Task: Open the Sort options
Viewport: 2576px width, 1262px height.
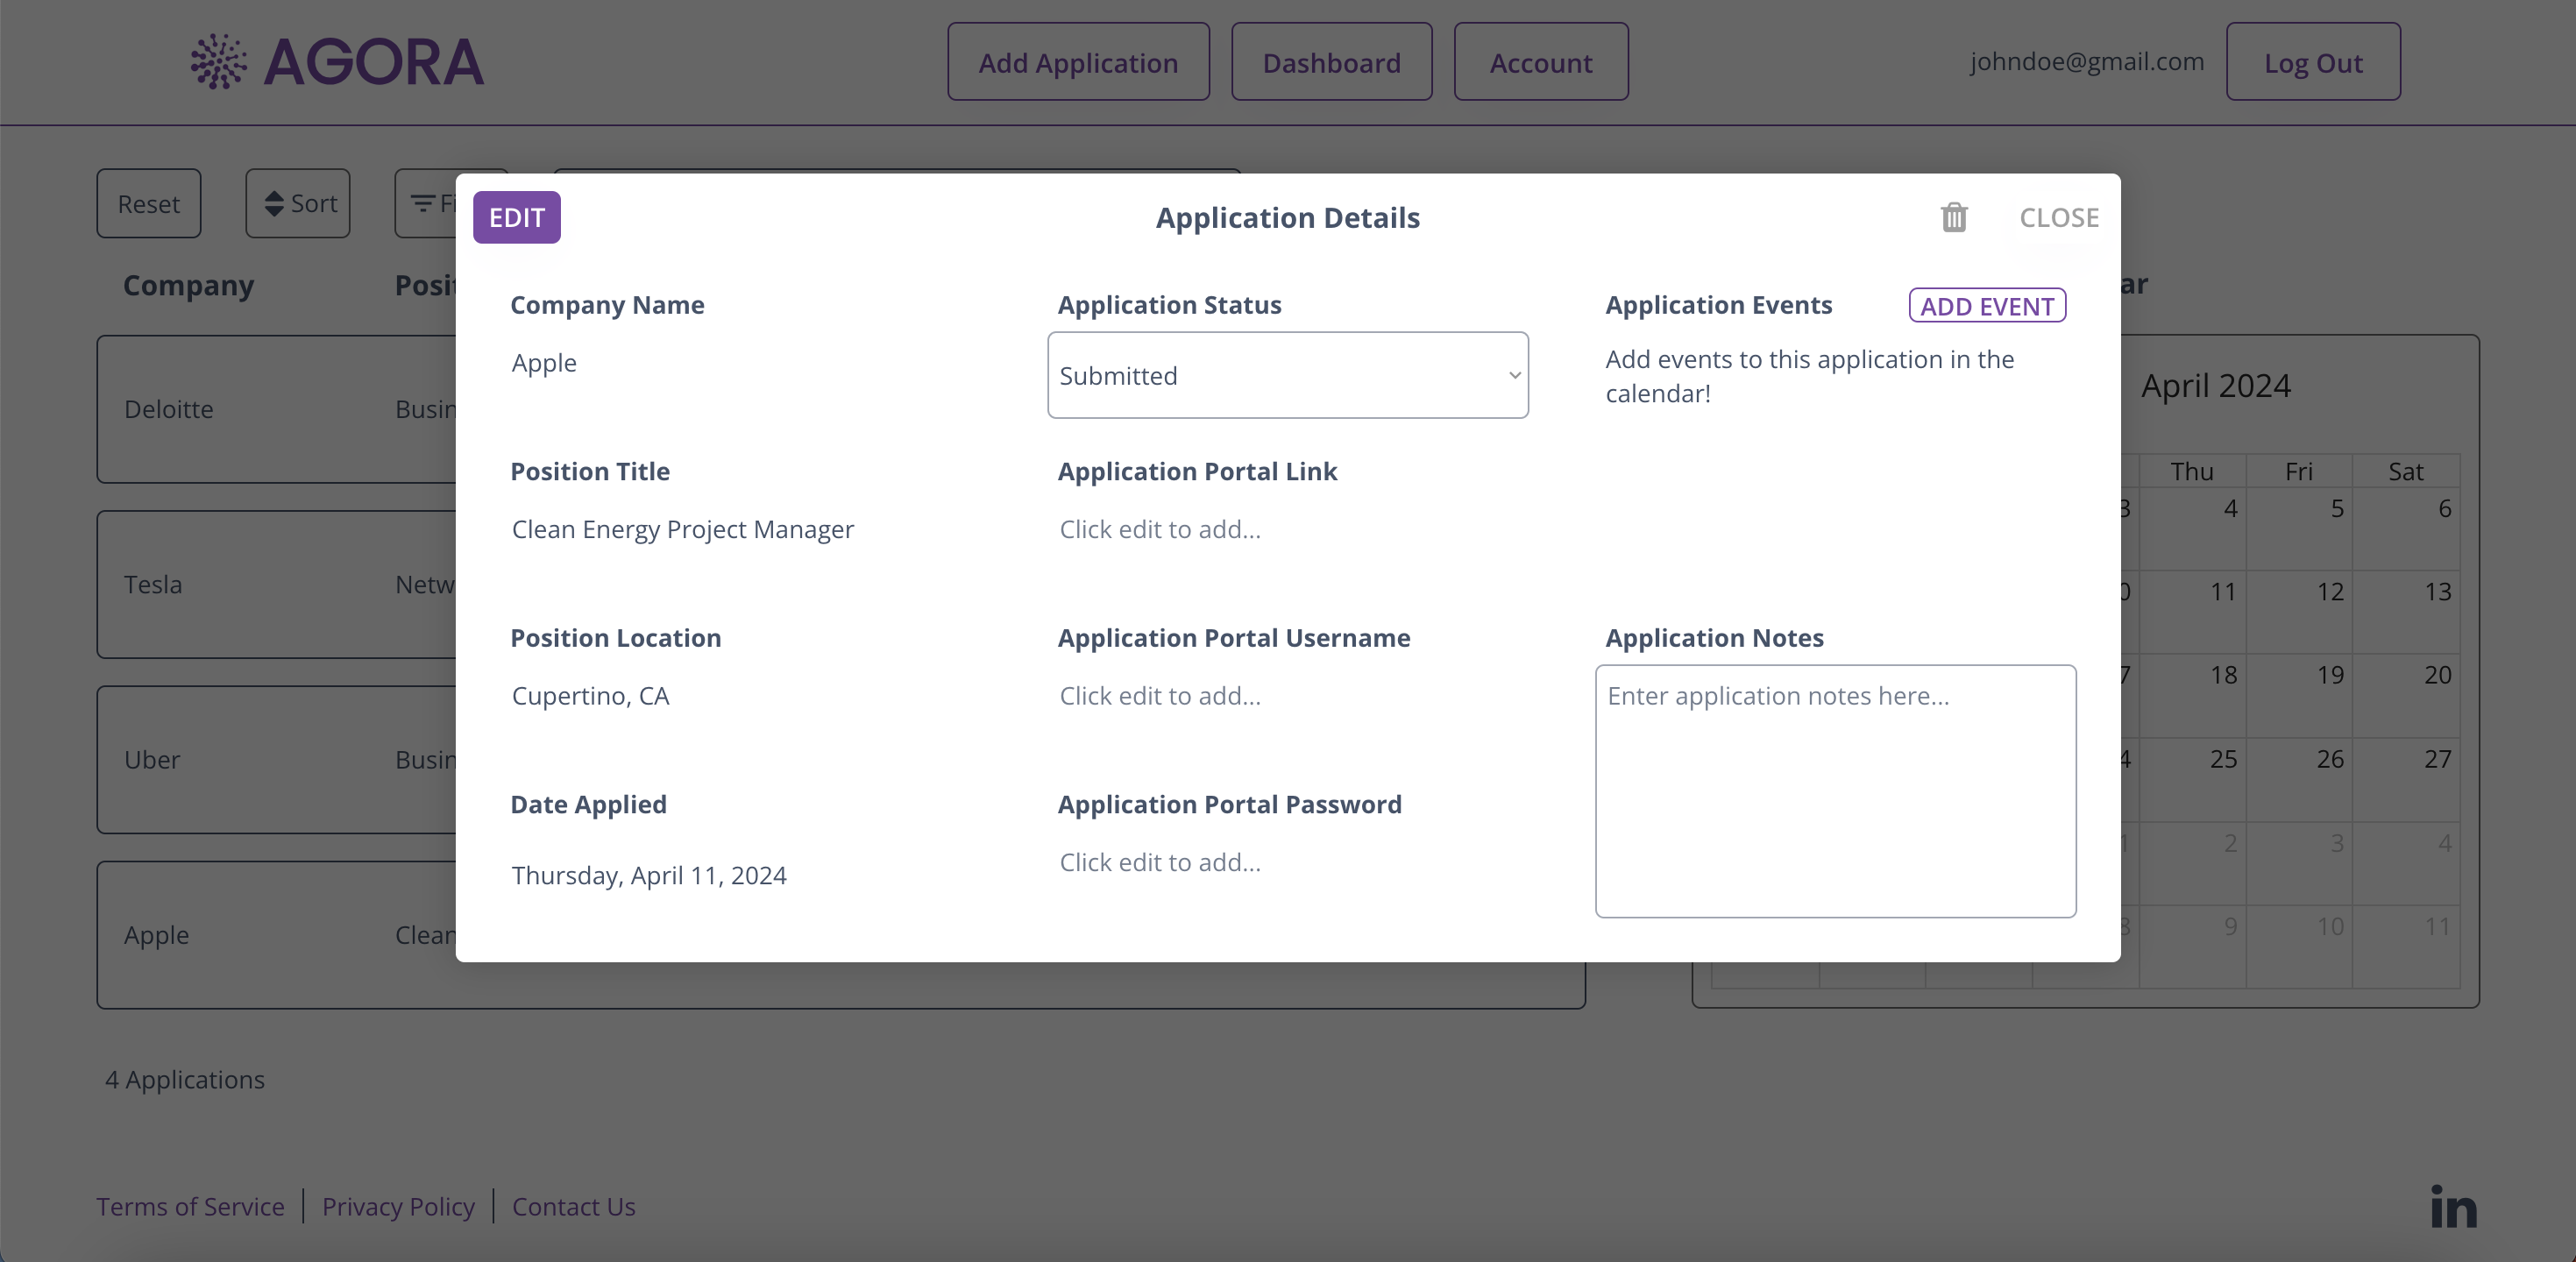Action: (x=298, y=203)
